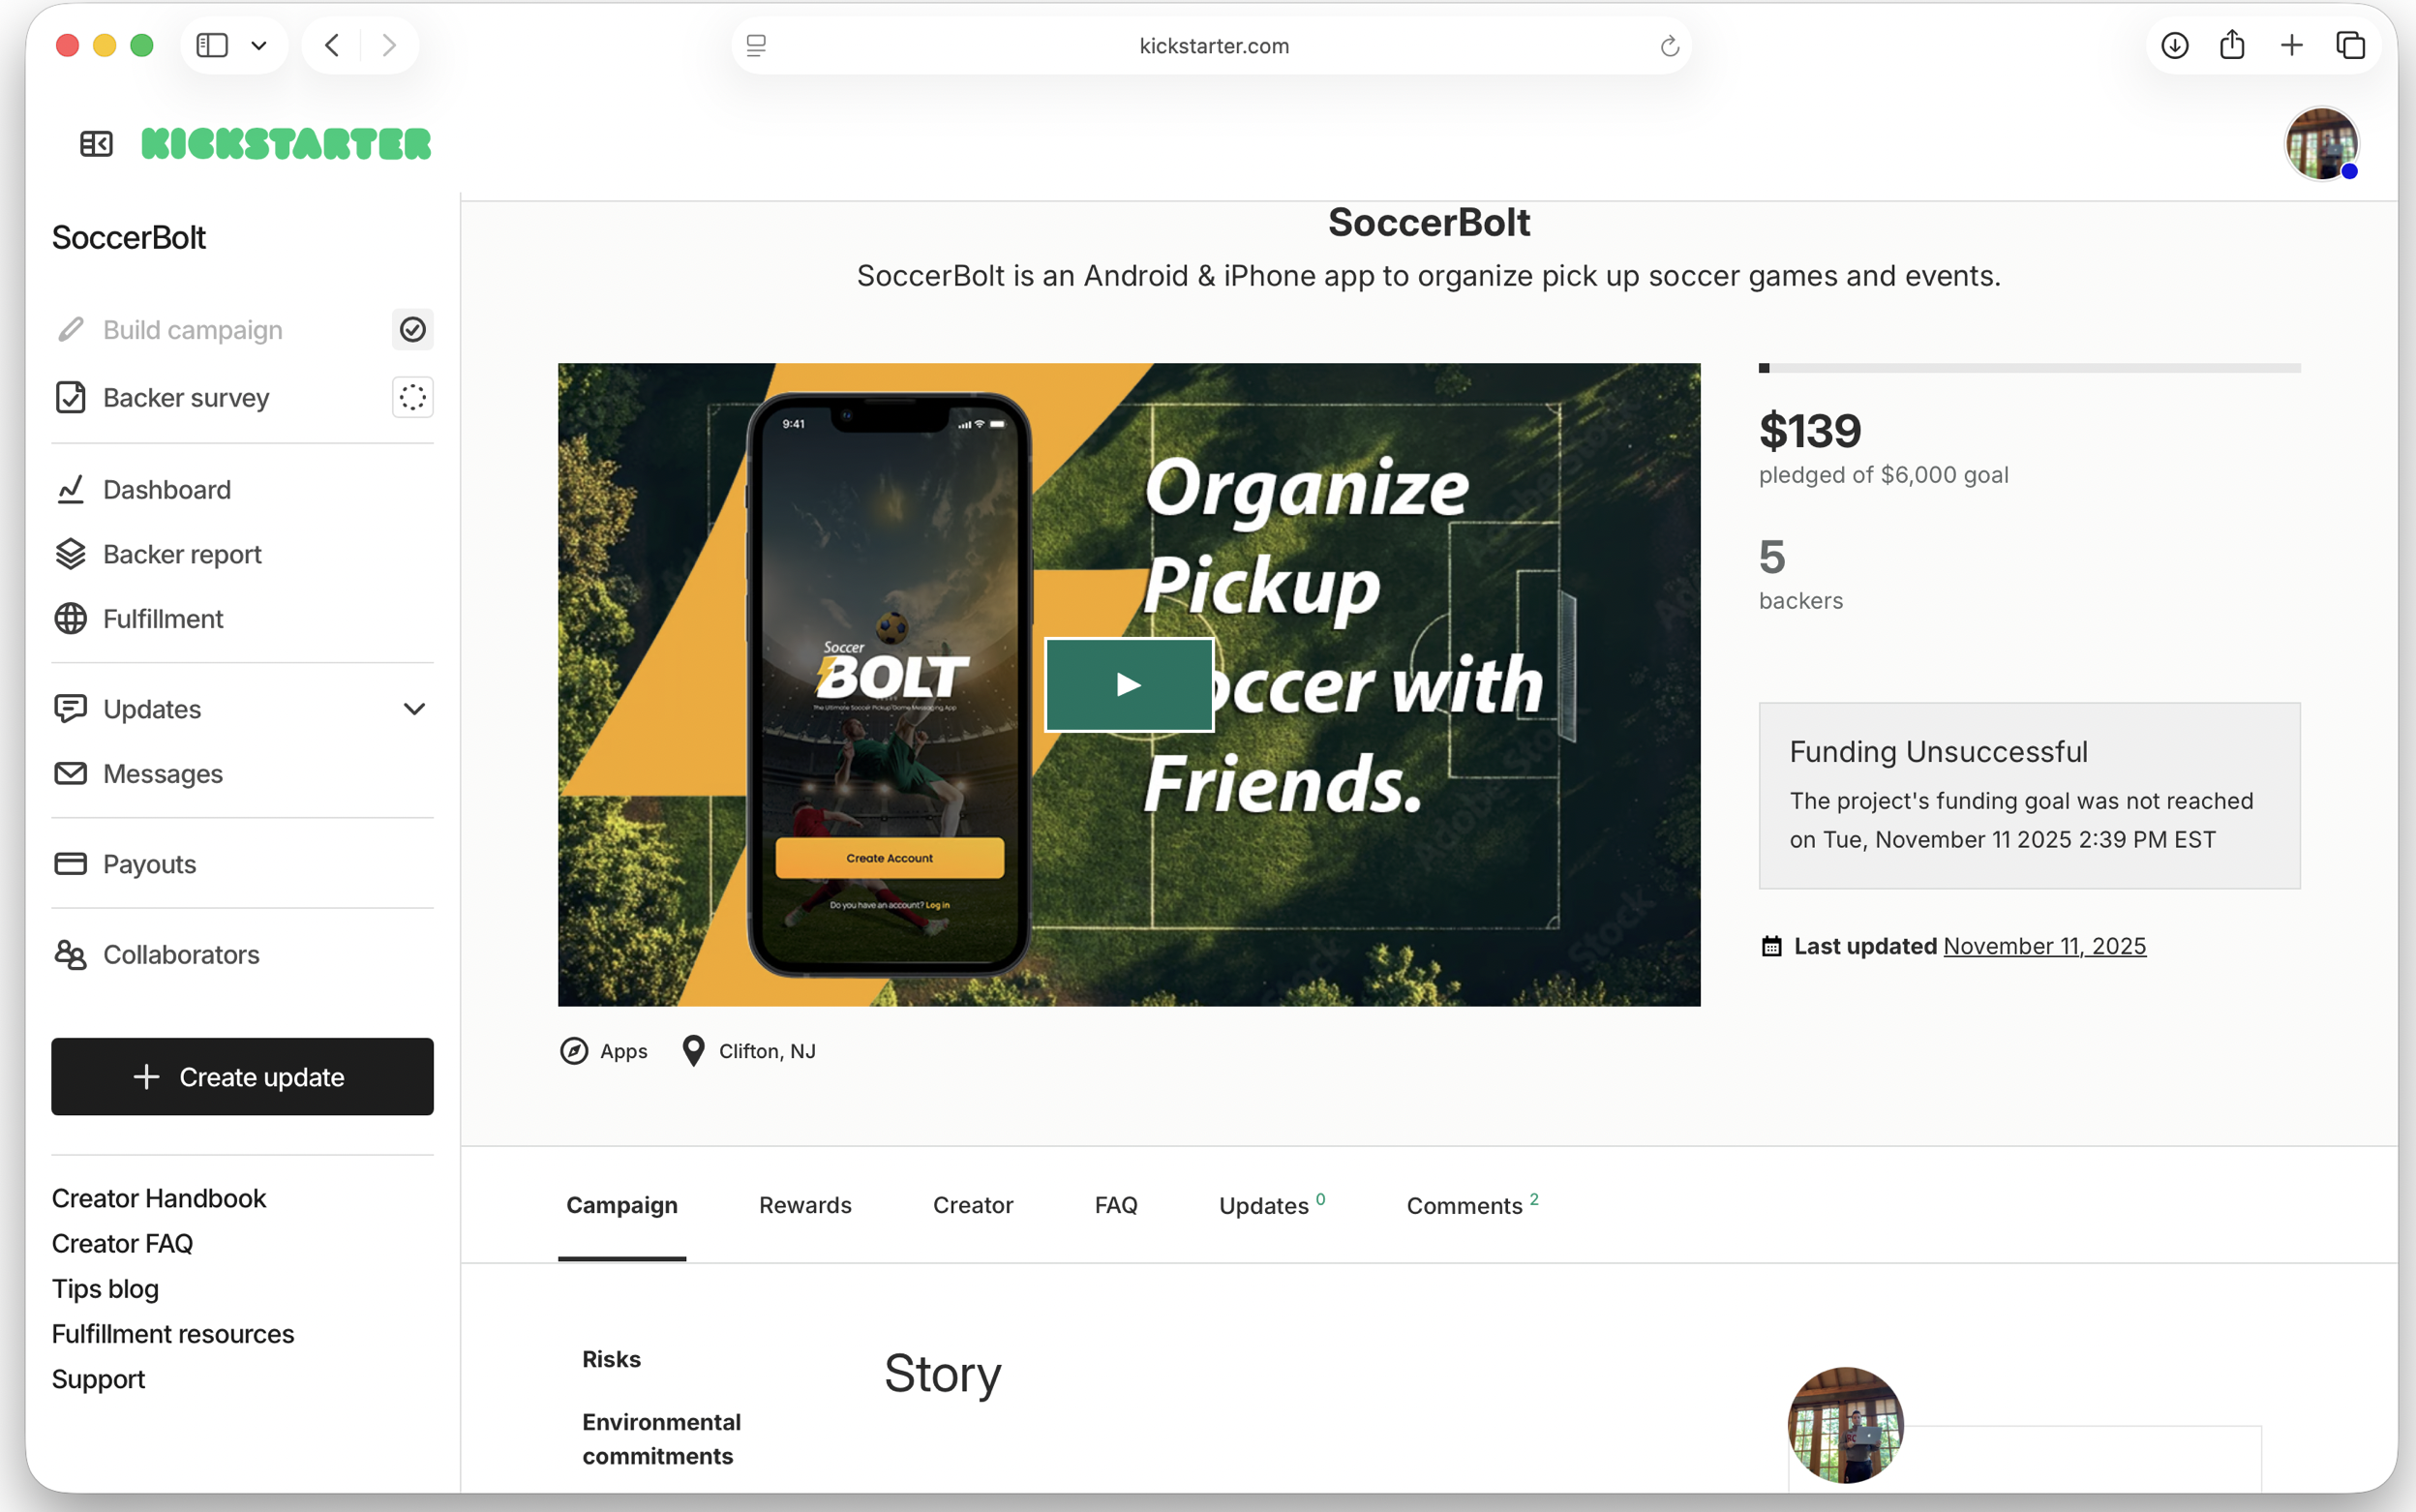Play the SoccerBolt campaign video
The height and width of the screenshot is (1512, 2416).
1129,685
